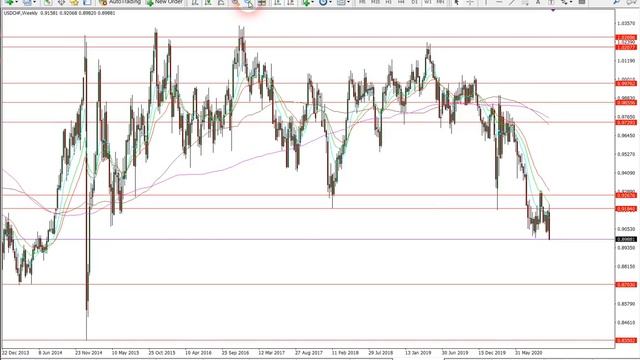Select the Vertical Line drawing tool
The width and height of the screenshot is (640, 360).
click(486, 2)
